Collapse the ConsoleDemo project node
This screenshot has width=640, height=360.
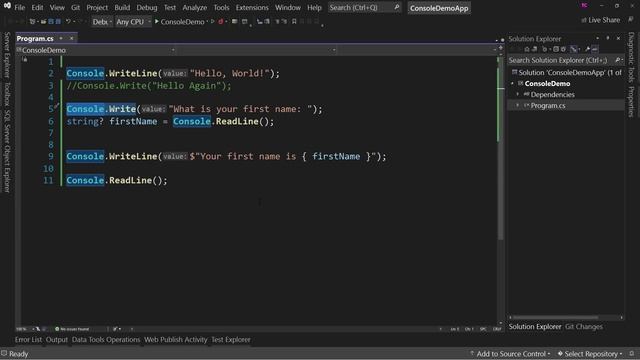click(513, 83)
